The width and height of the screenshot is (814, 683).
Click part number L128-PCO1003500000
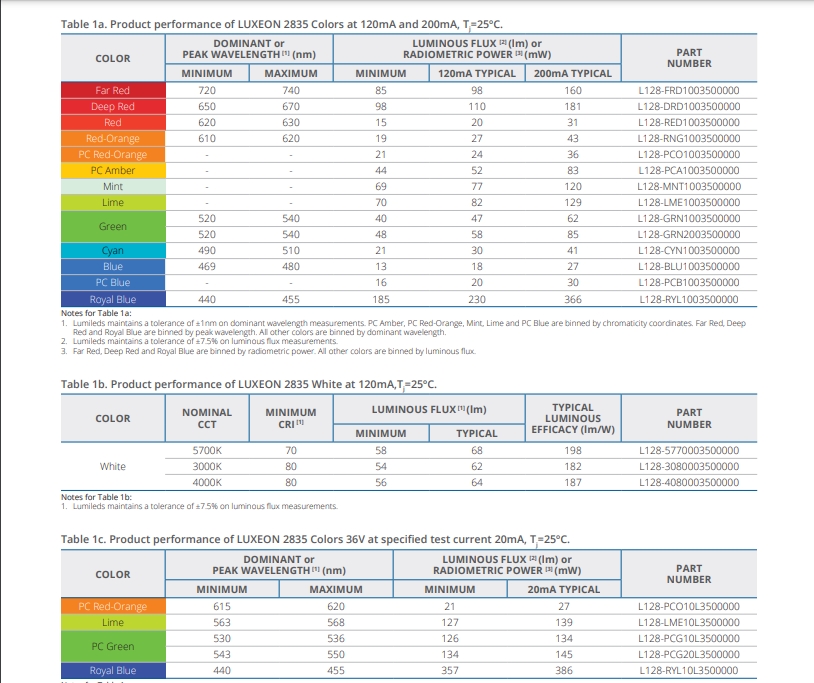[689, 155]
